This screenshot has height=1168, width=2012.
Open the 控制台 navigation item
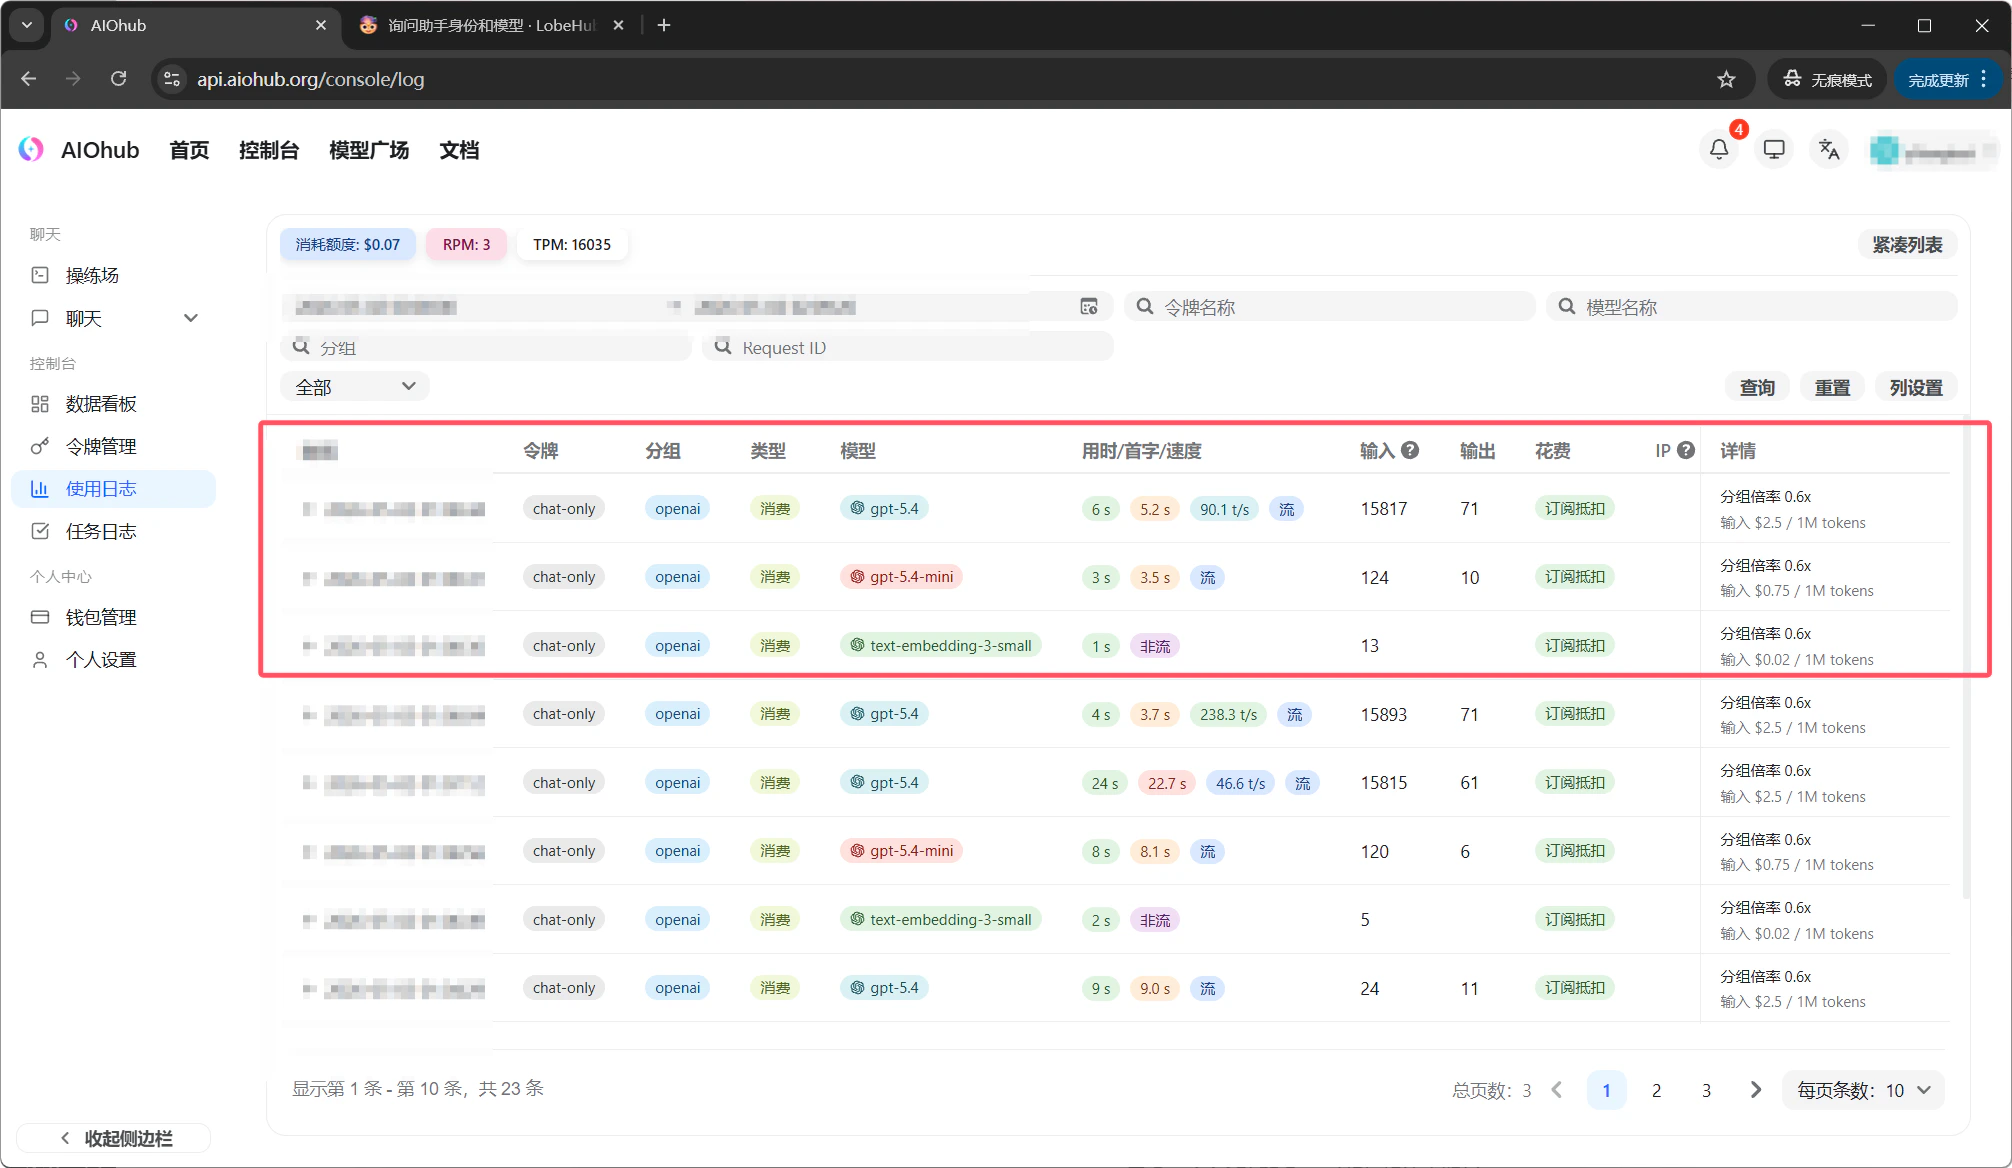coord(269,150)
